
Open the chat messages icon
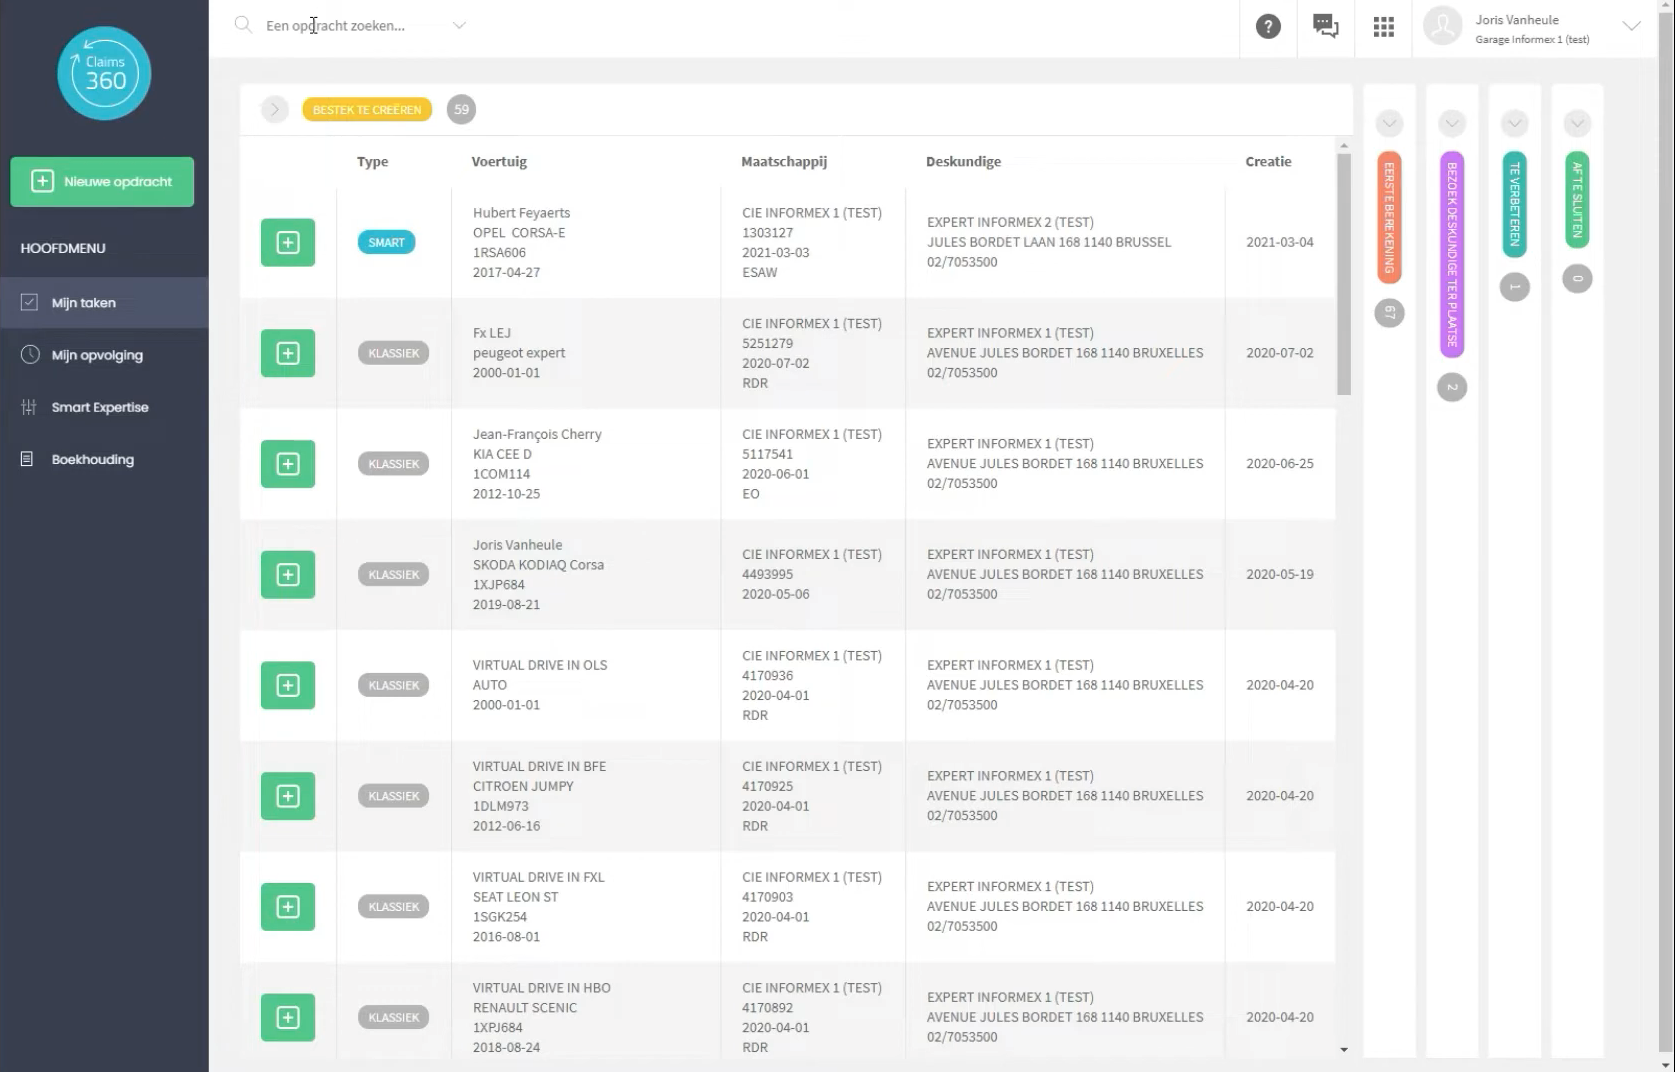[1325, 27]
